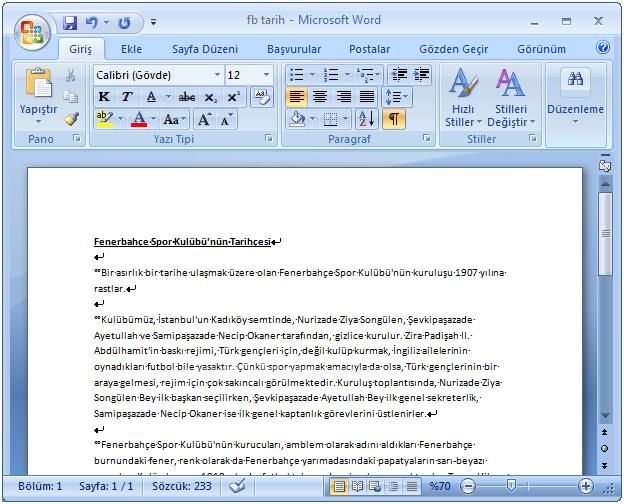624x504 pixels.
Task: Clear formatting with the eraser icon
Action: point(262,97)
